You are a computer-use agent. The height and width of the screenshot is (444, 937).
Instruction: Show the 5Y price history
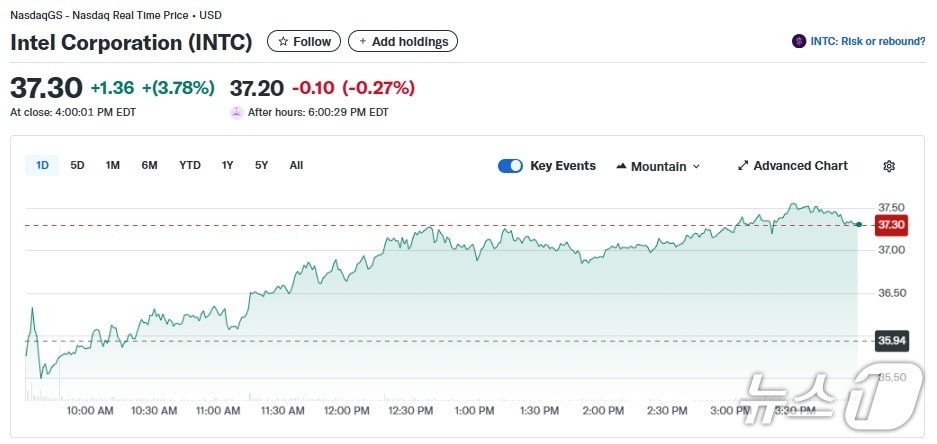[261, 165]
